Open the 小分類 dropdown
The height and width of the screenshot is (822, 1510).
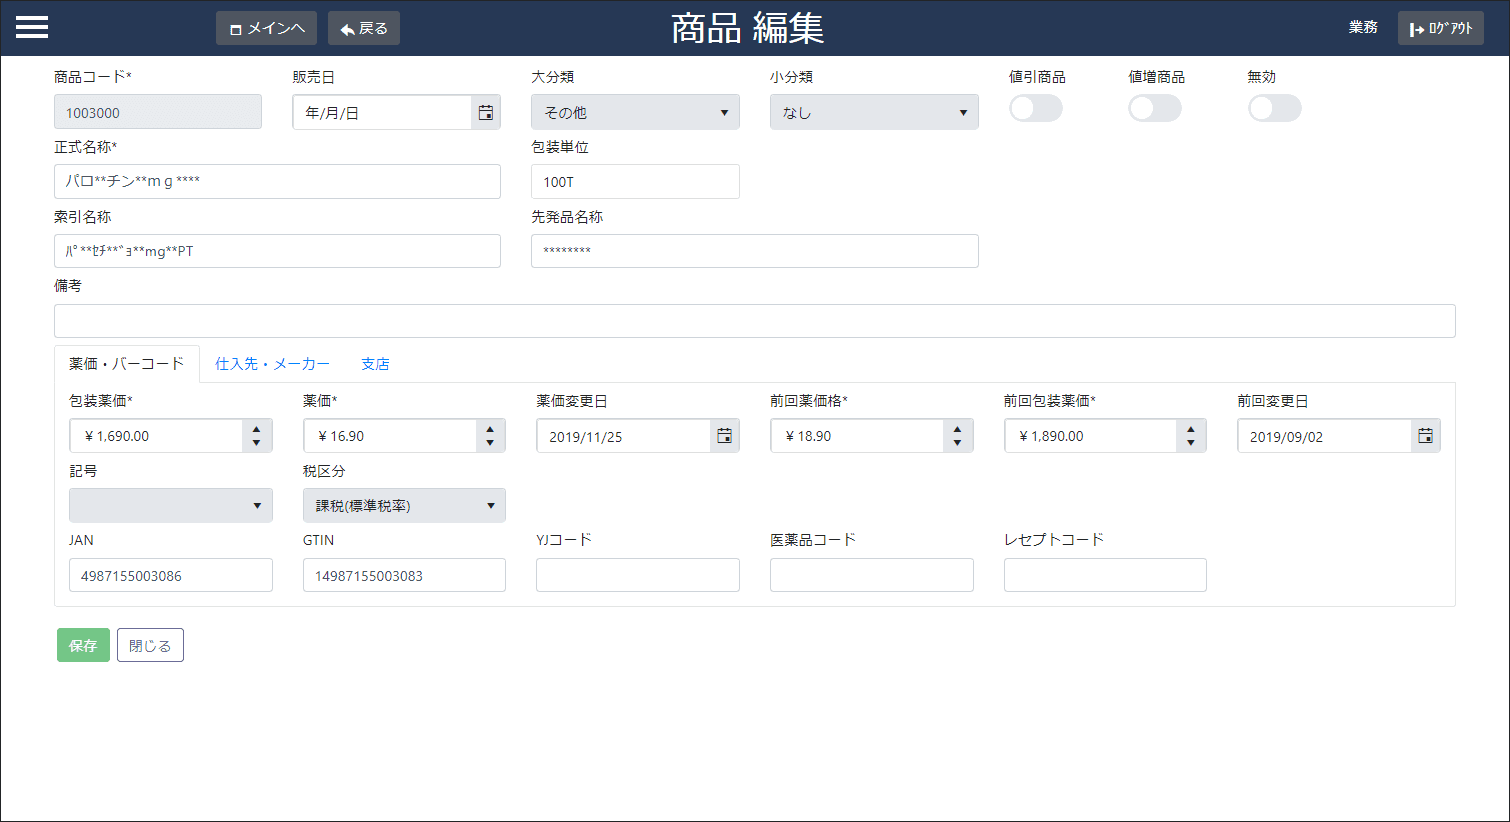click(874, 112)
